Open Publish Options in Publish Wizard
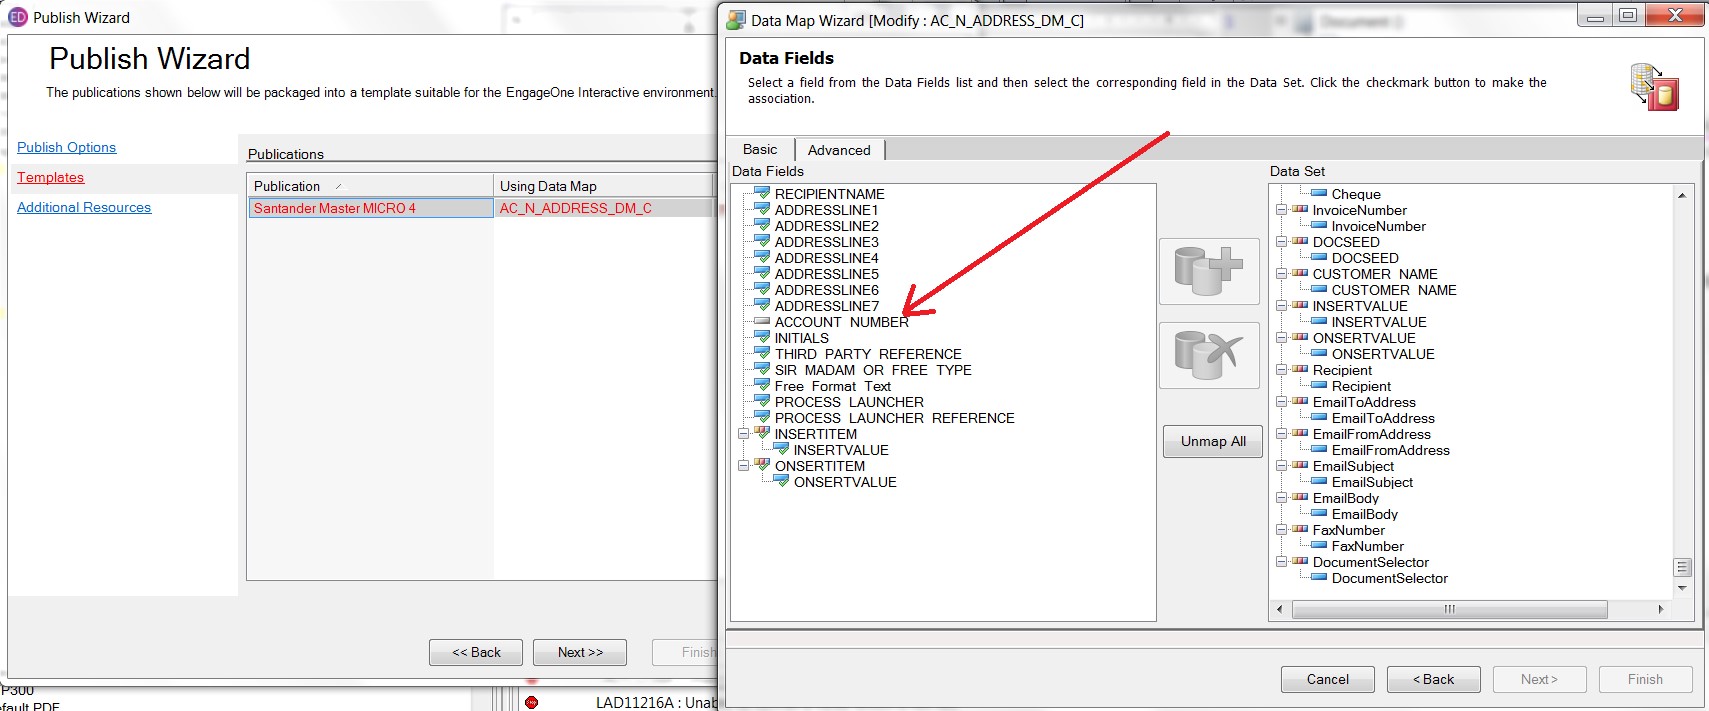Viewport: 1709px width, 711px height. pos(66,147)
